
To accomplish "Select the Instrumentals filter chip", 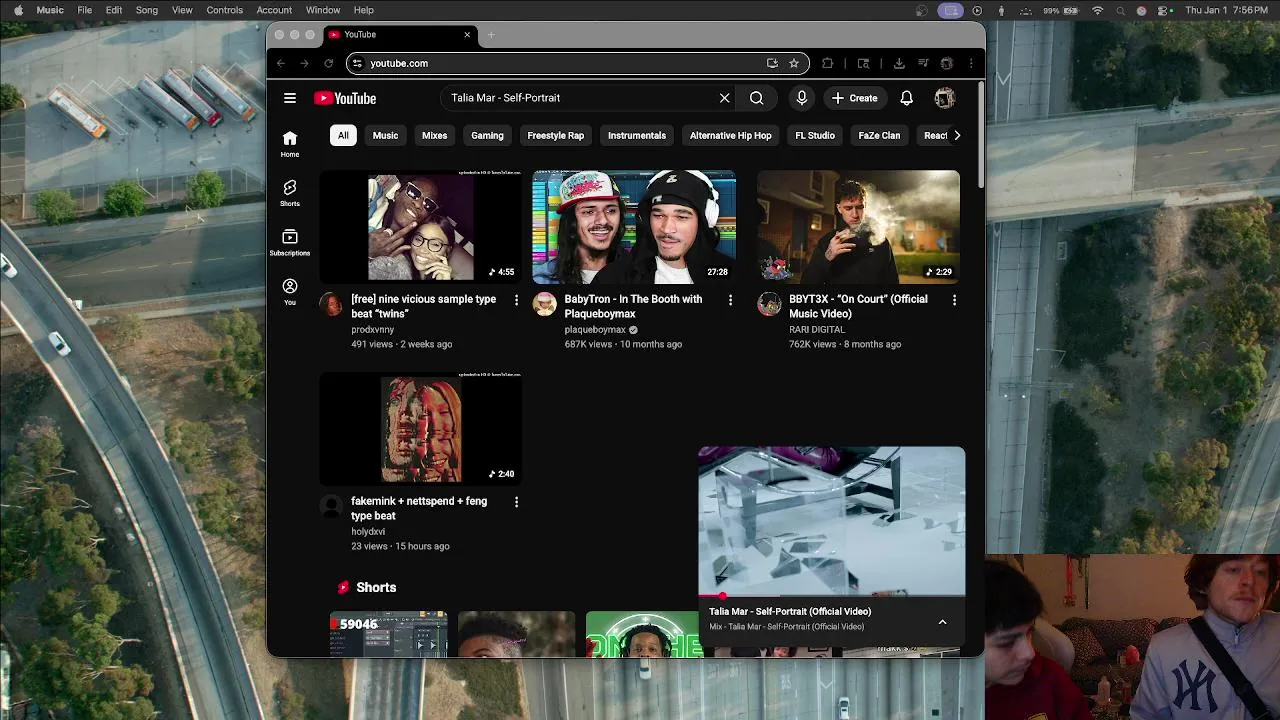I will click(637, 135).
